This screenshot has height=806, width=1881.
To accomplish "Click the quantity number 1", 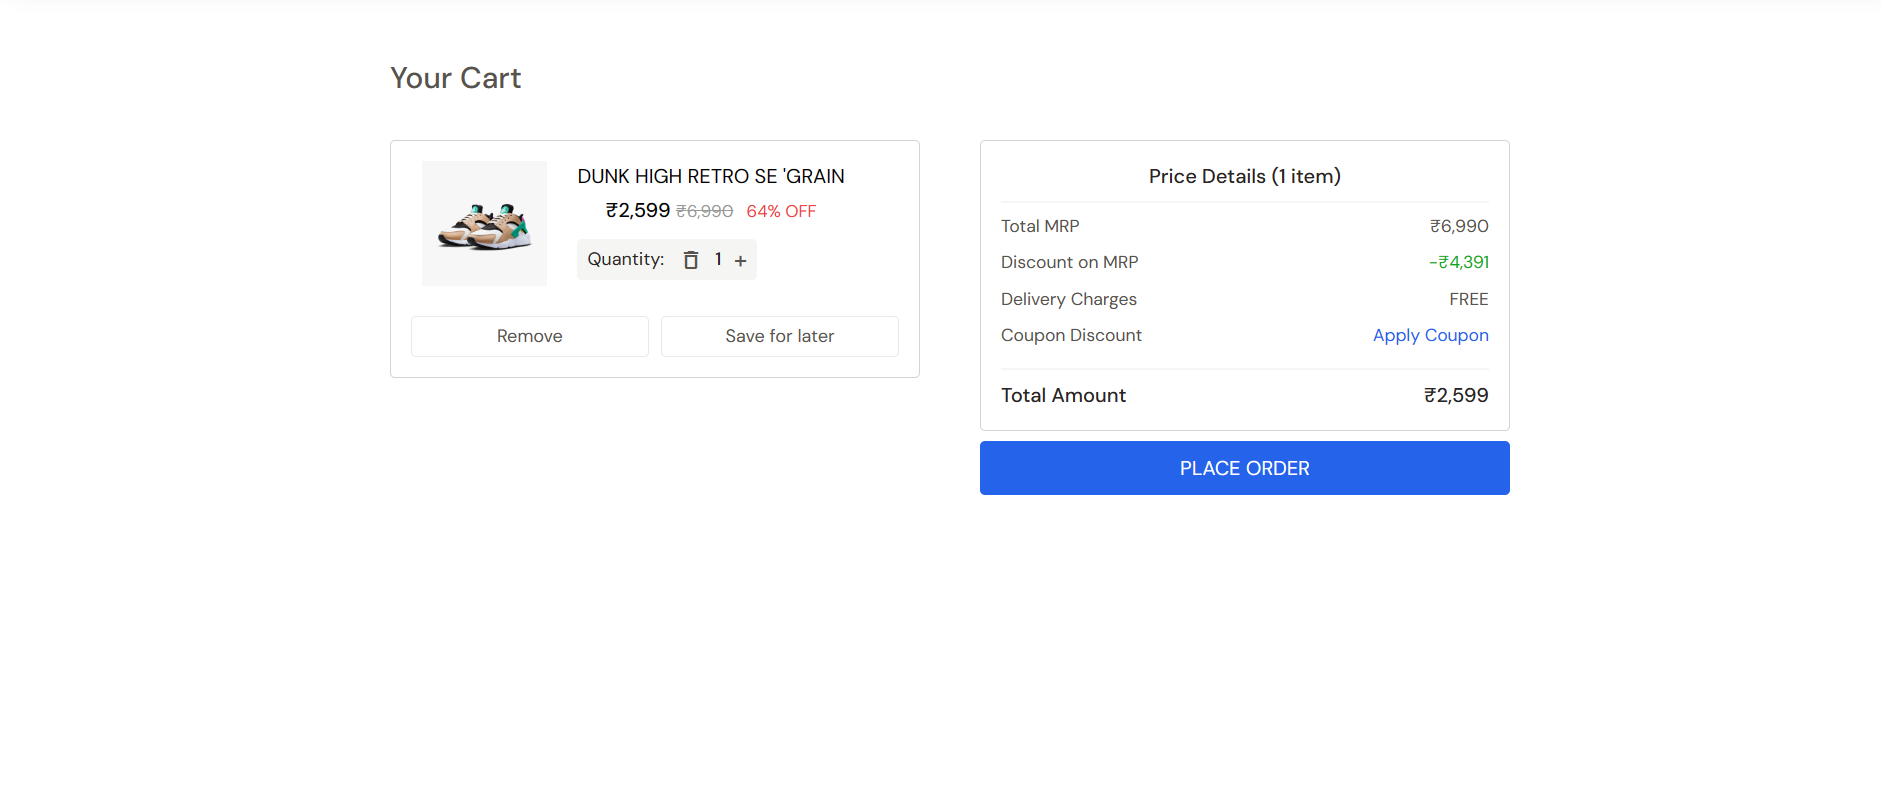I will (718, 259).
